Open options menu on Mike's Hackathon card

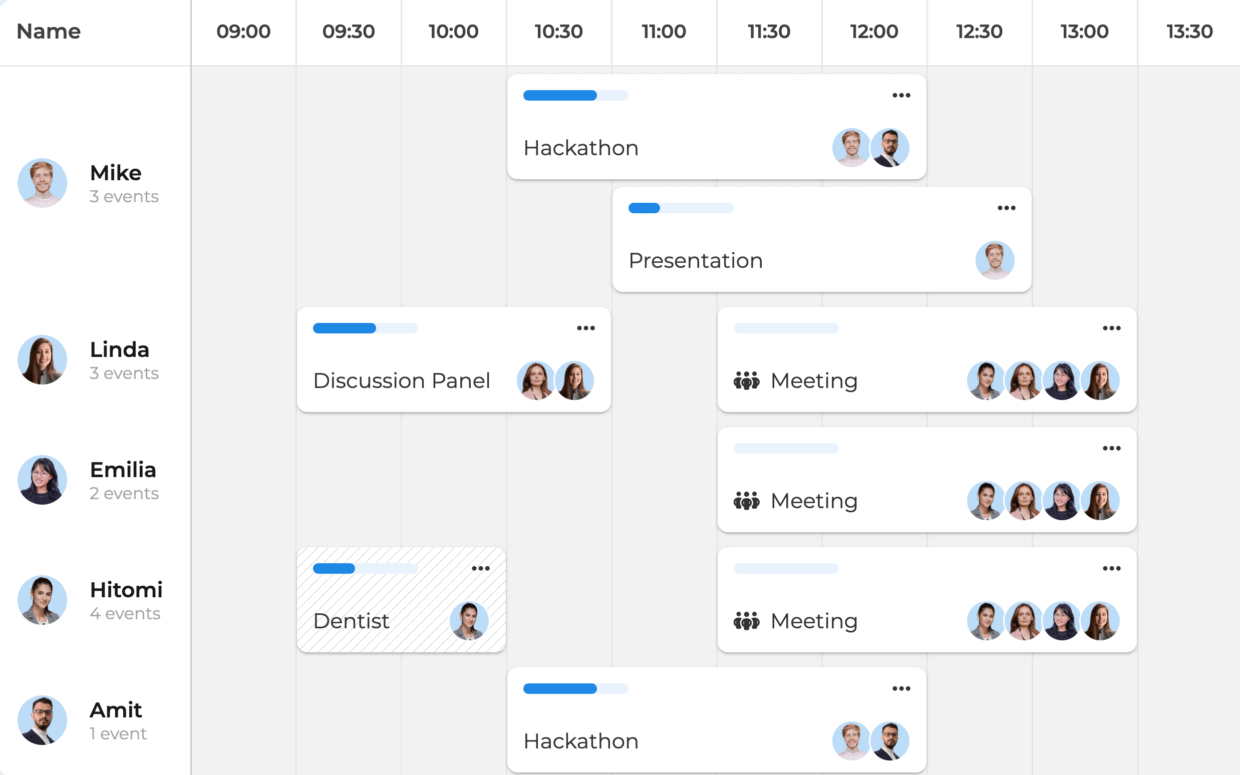tap(901, 96)
